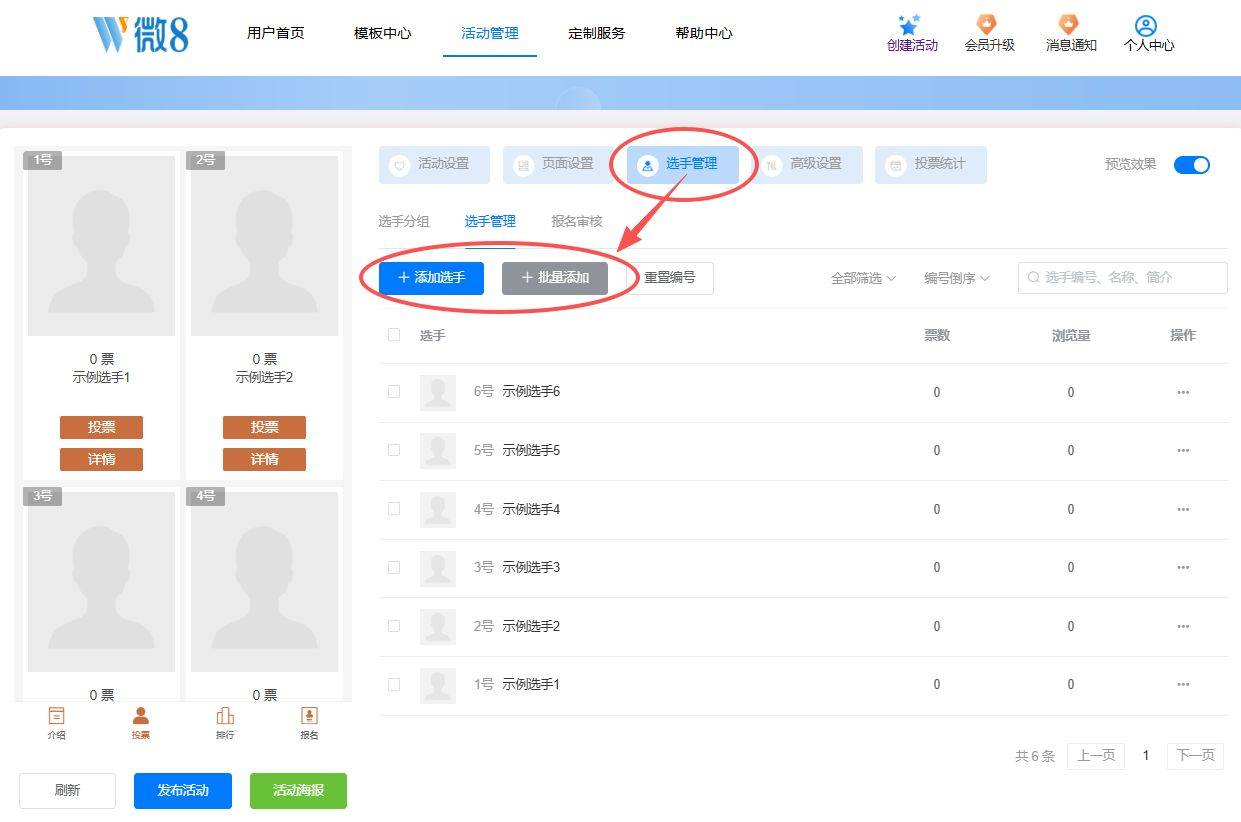
Task: Click the green 活动海报 button
Action: pyautogui.click(x=298, y=790)
